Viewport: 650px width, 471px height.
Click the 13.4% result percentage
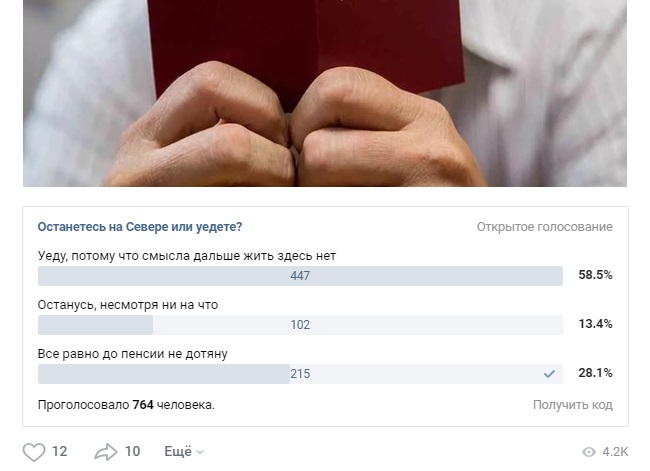595,324
